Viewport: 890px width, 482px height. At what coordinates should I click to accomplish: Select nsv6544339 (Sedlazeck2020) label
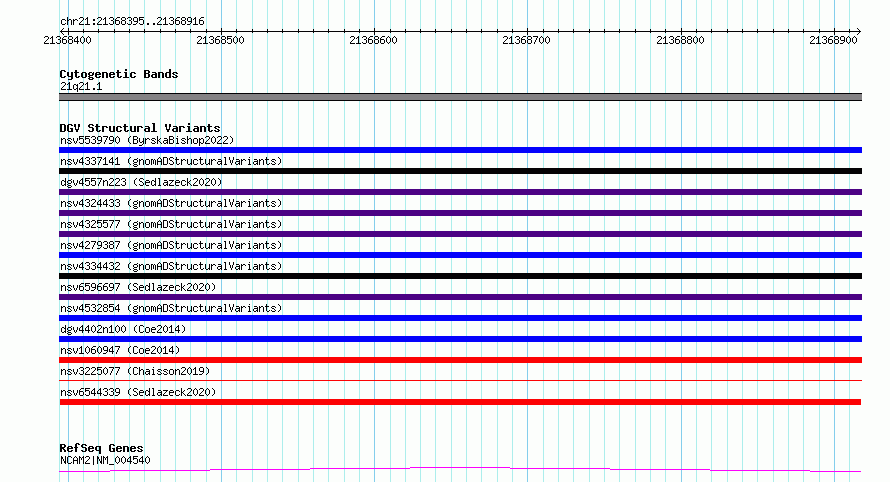pos(138,392)
